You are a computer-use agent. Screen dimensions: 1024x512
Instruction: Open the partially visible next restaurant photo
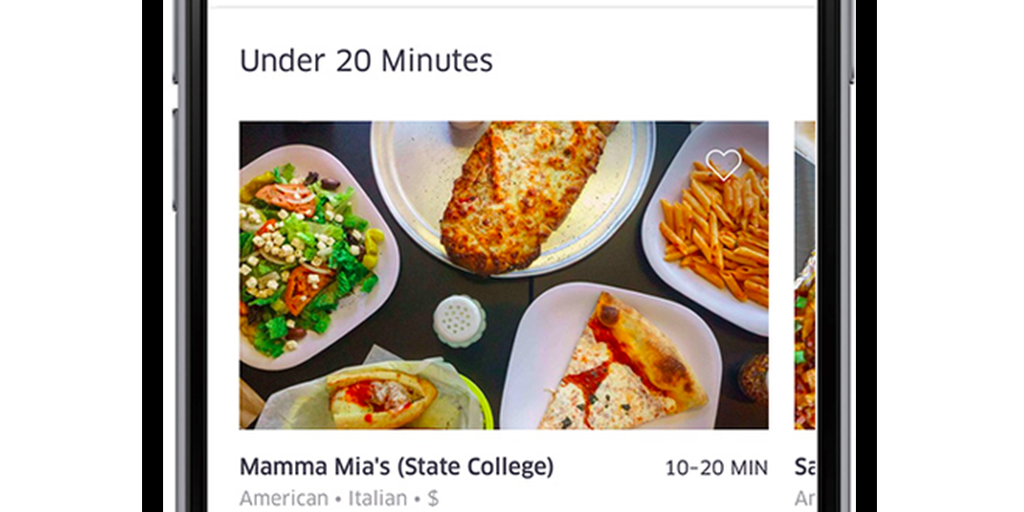[805, 275]
